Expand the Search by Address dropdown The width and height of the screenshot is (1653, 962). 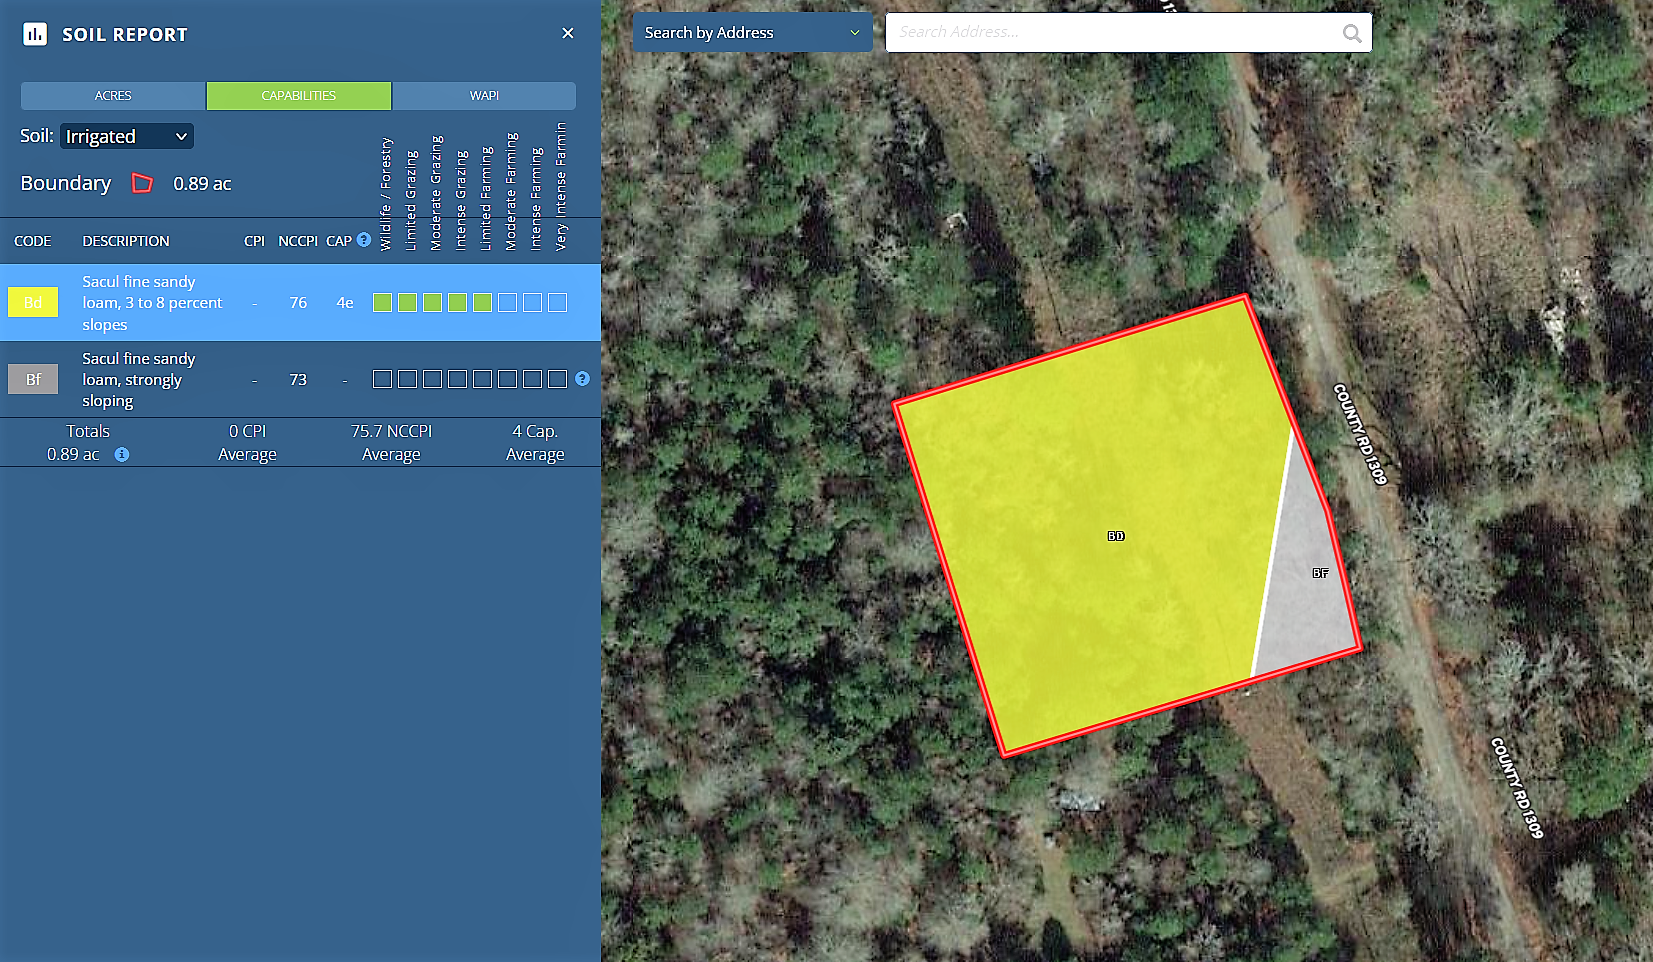752,33
